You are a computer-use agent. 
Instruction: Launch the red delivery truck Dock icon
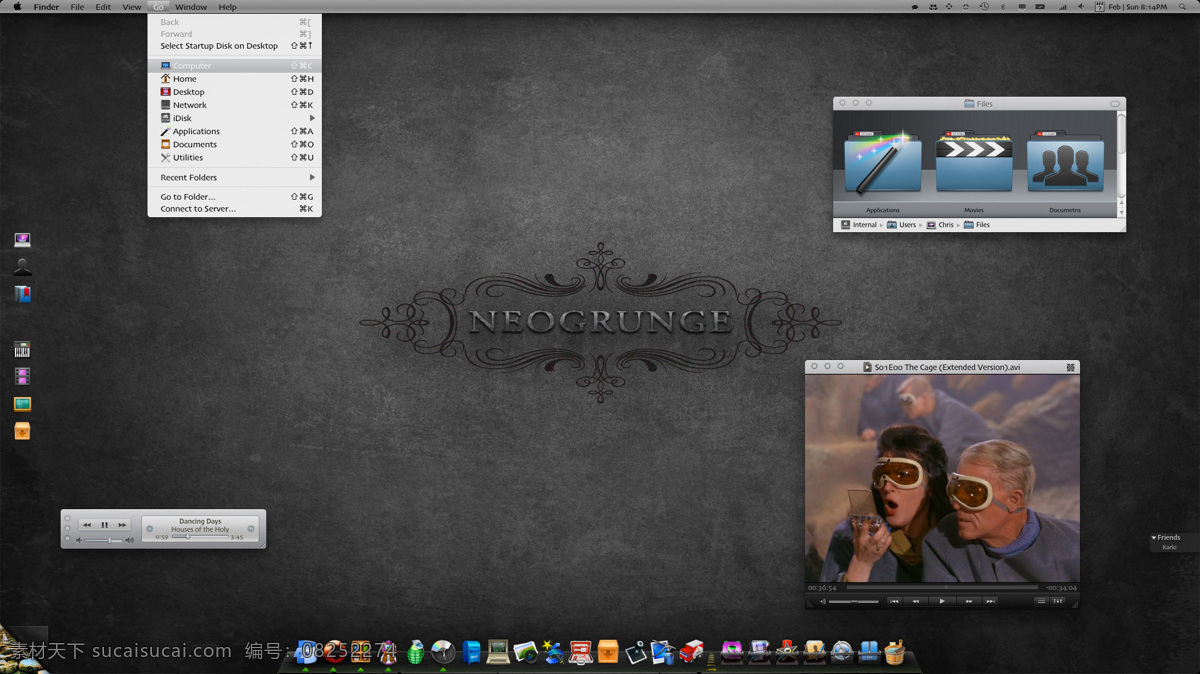691,652
